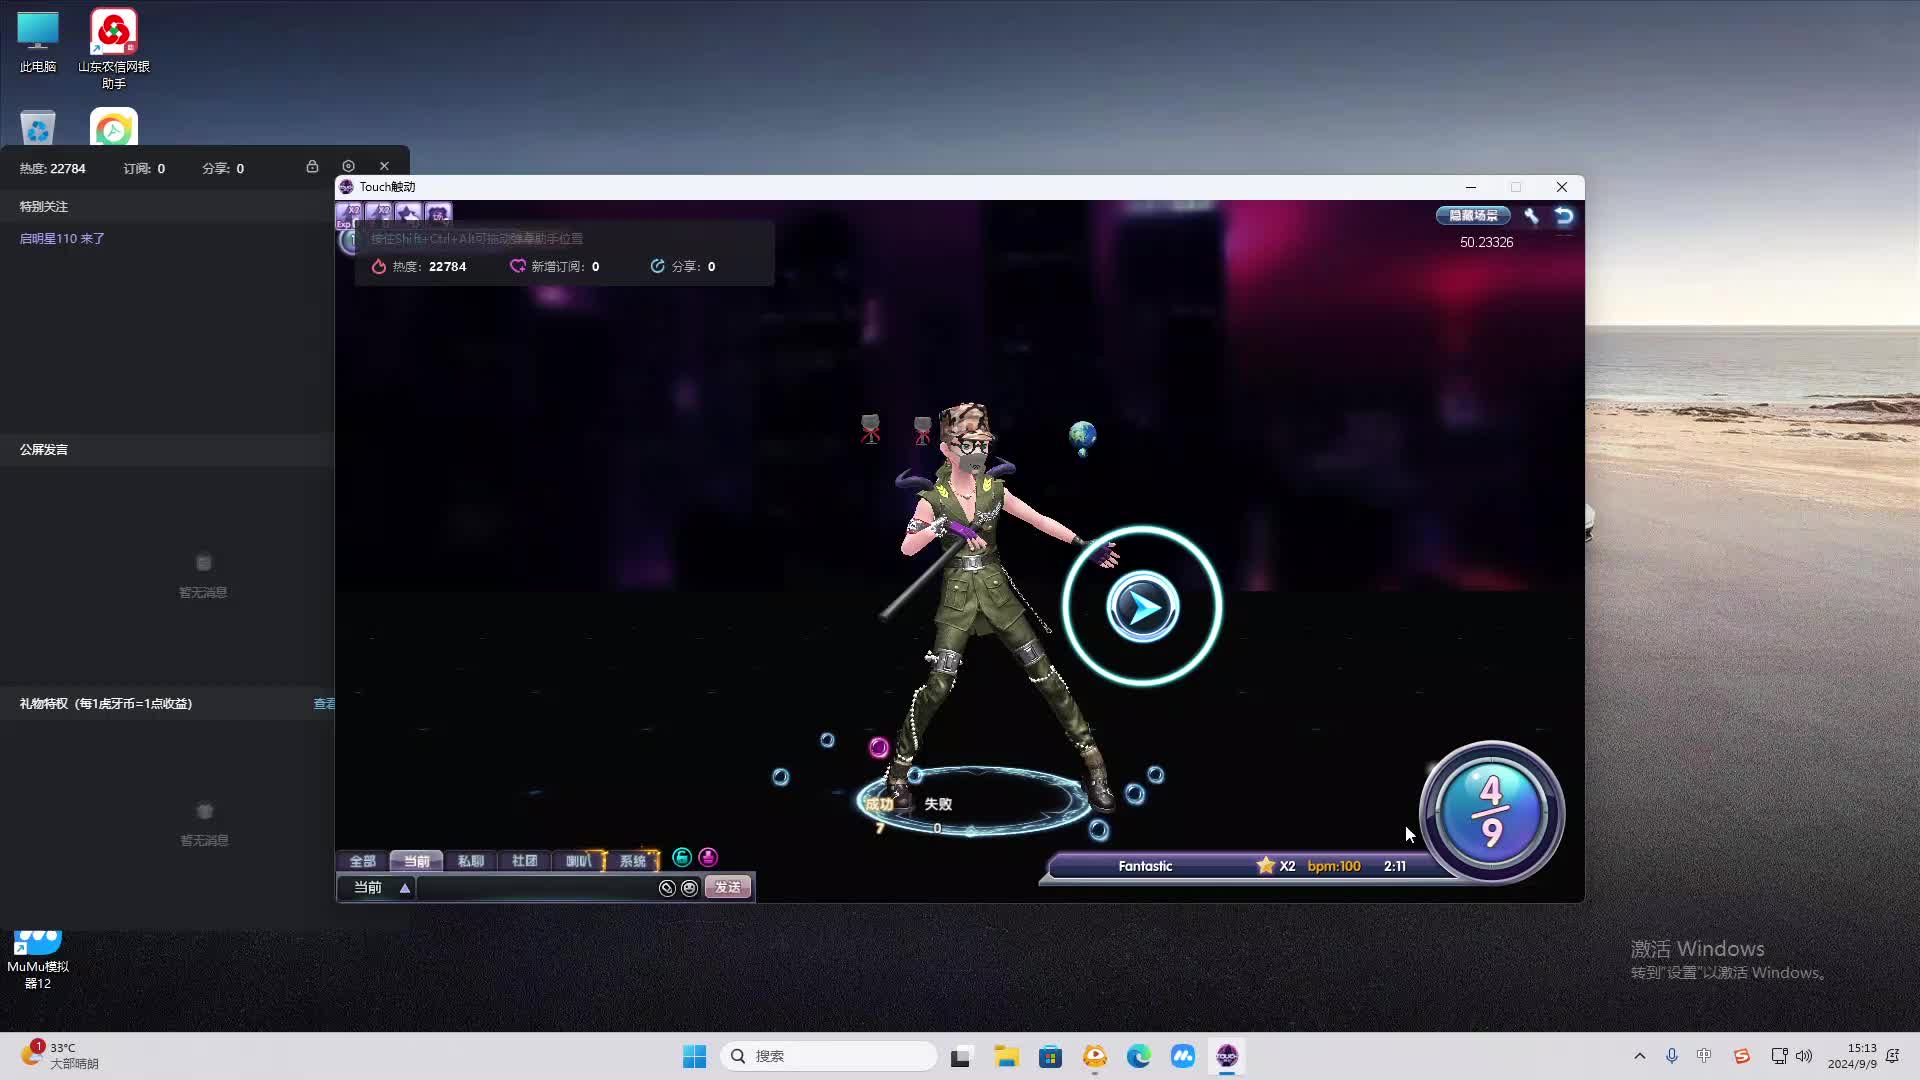Click the 查看 link in gift section
1920x1080 pixels.
[x=324, y=704]
